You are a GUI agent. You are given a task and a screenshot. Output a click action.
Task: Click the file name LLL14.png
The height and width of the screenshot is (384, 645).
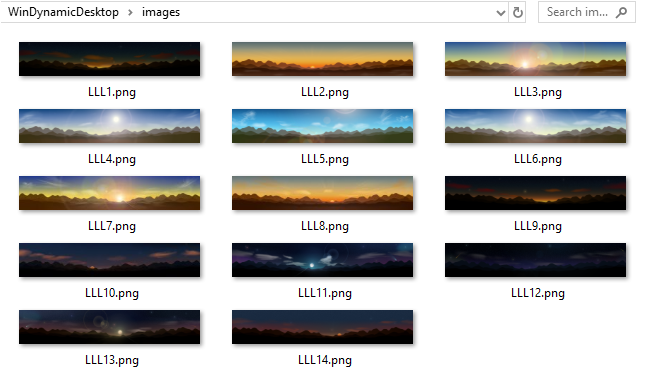point(325,360)
